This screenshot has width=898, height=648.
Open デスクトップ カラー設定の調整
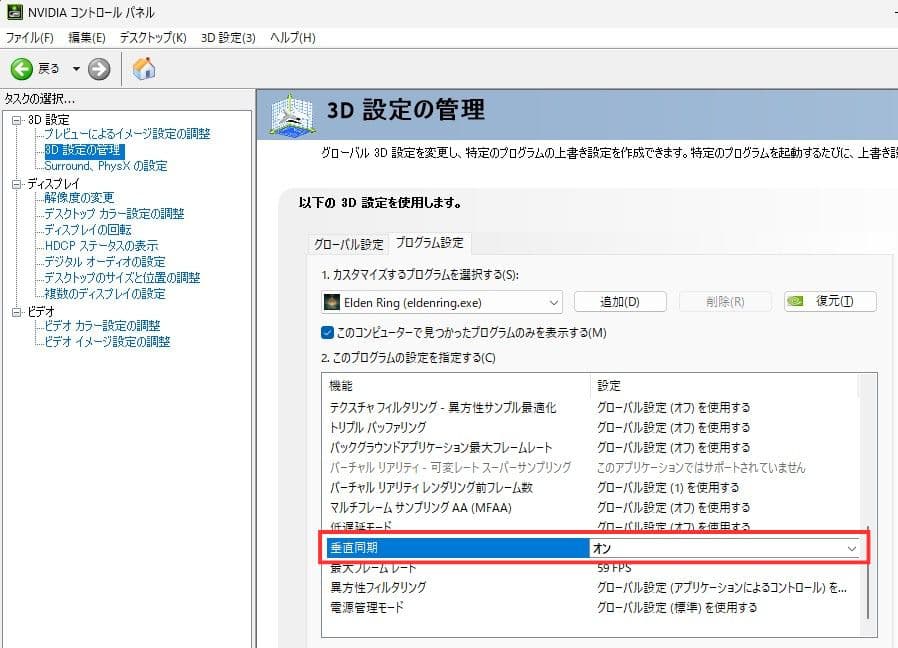click(114, 214)
